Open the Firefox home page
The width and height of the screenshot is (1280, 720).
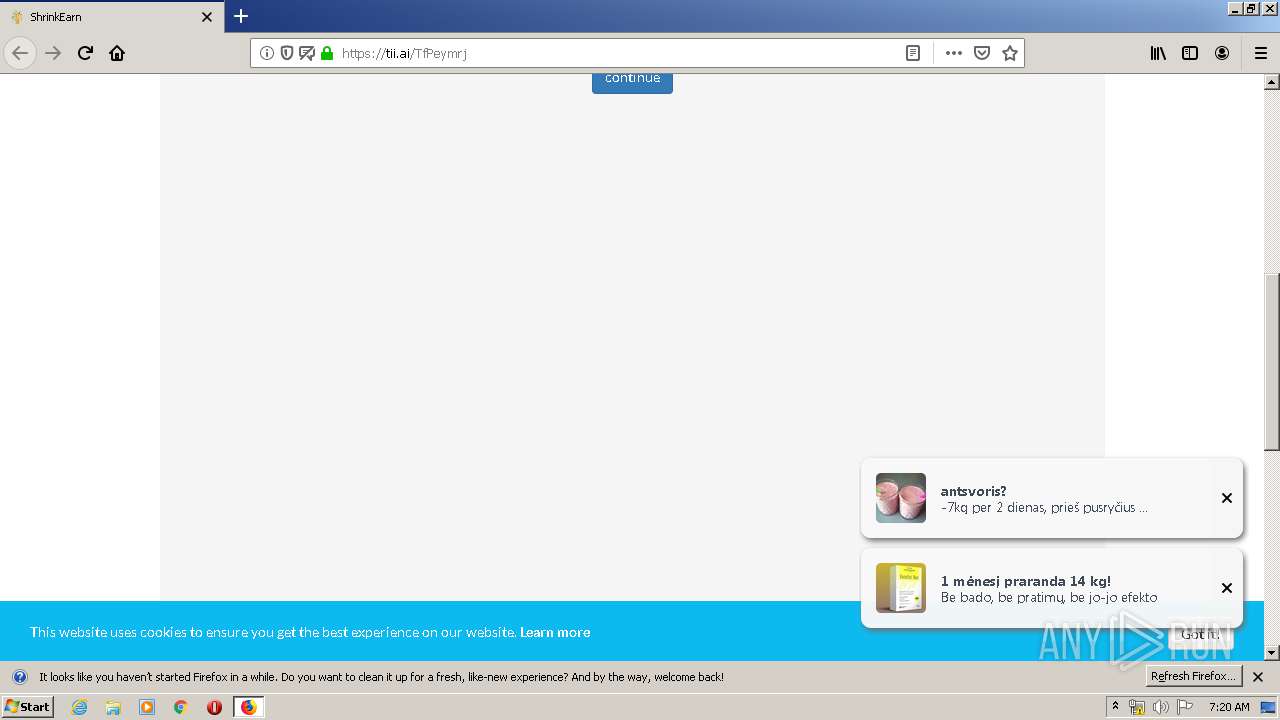pos(117,53)
